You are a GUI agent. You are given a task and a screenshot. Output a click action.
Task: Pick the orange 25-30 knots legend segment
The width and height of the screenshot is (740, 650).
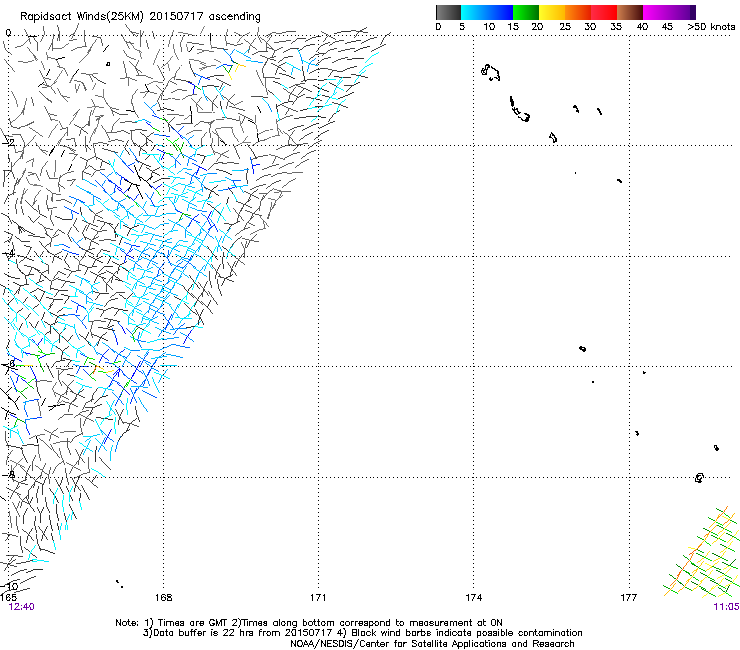[x=578, y=12]
